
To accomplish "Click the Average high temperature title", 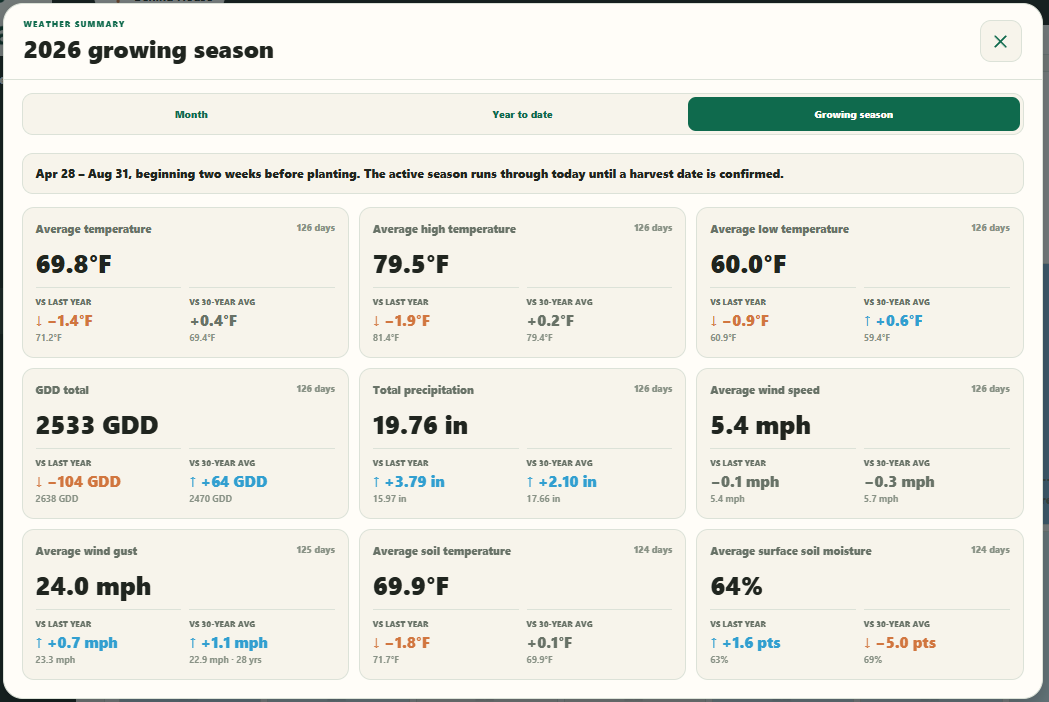I will pos(444,229).
